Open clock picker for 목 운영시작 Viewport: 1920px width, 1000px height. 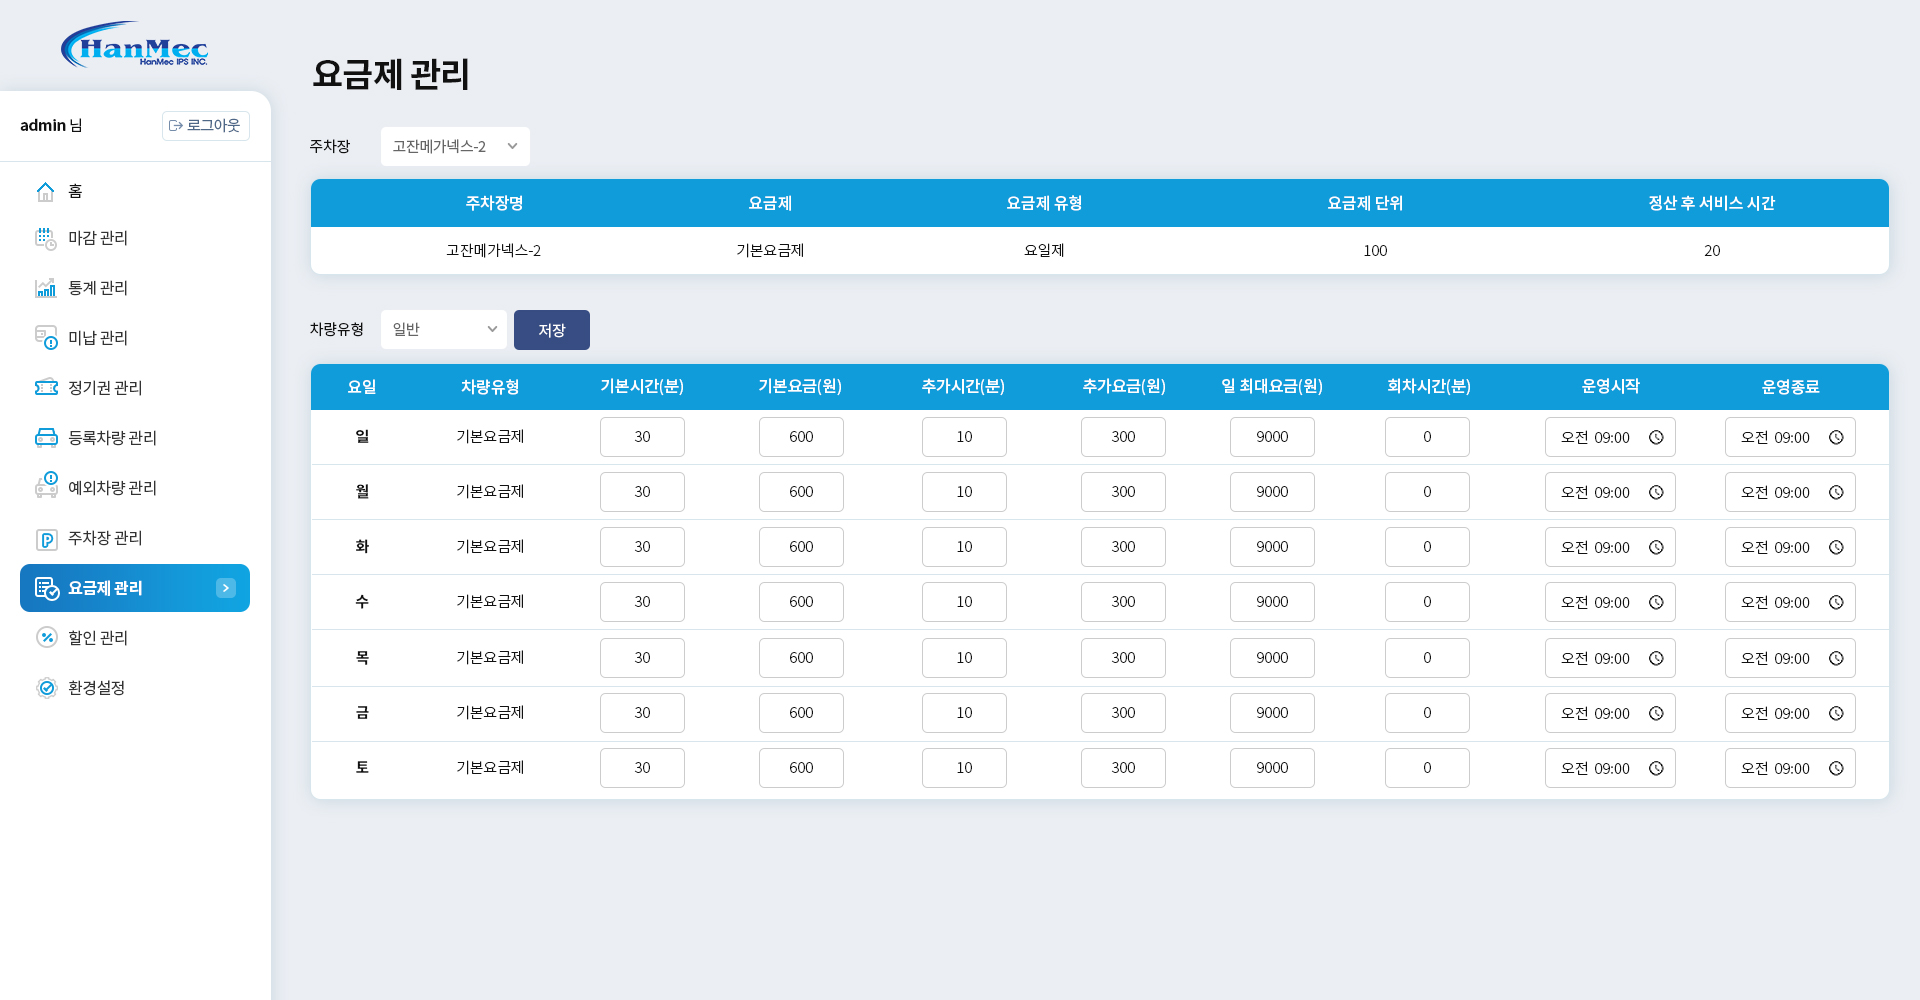pos(1656,658)
